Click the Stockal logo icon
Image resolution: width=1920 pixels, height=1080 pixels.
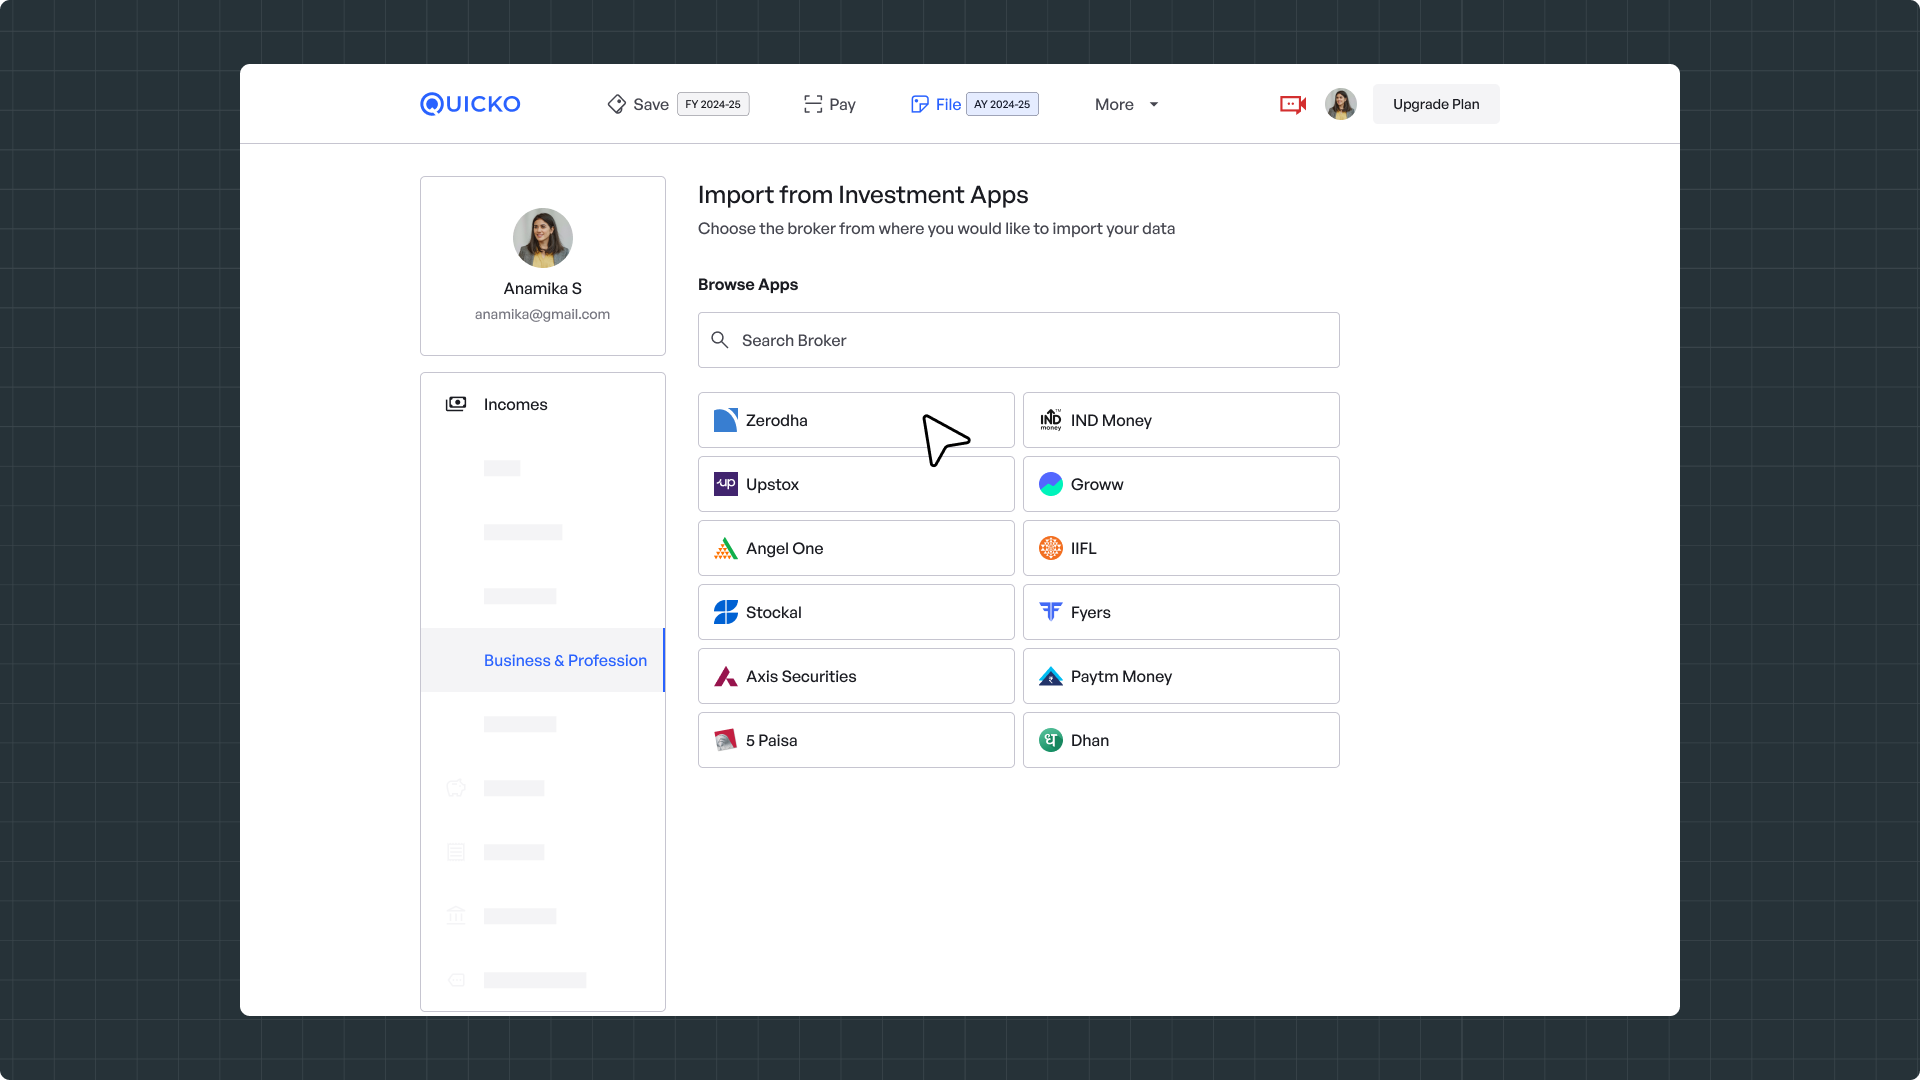(x=725, y=612)
